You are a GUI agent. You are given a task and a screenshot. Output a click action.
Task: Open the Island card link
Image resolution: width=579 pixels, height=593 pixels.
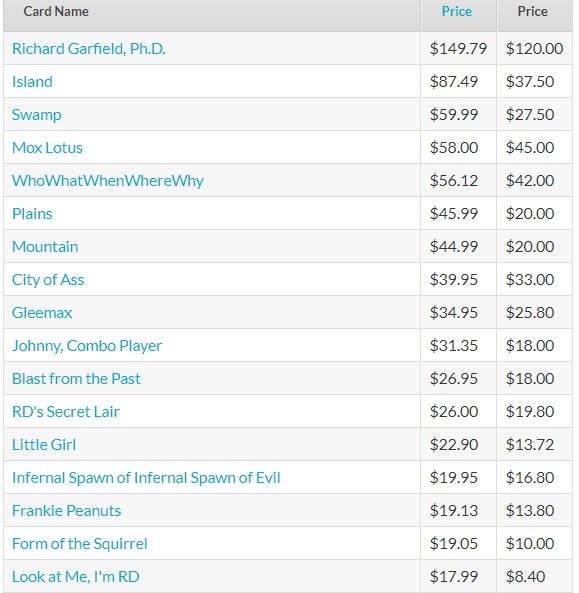coord(32,82)
